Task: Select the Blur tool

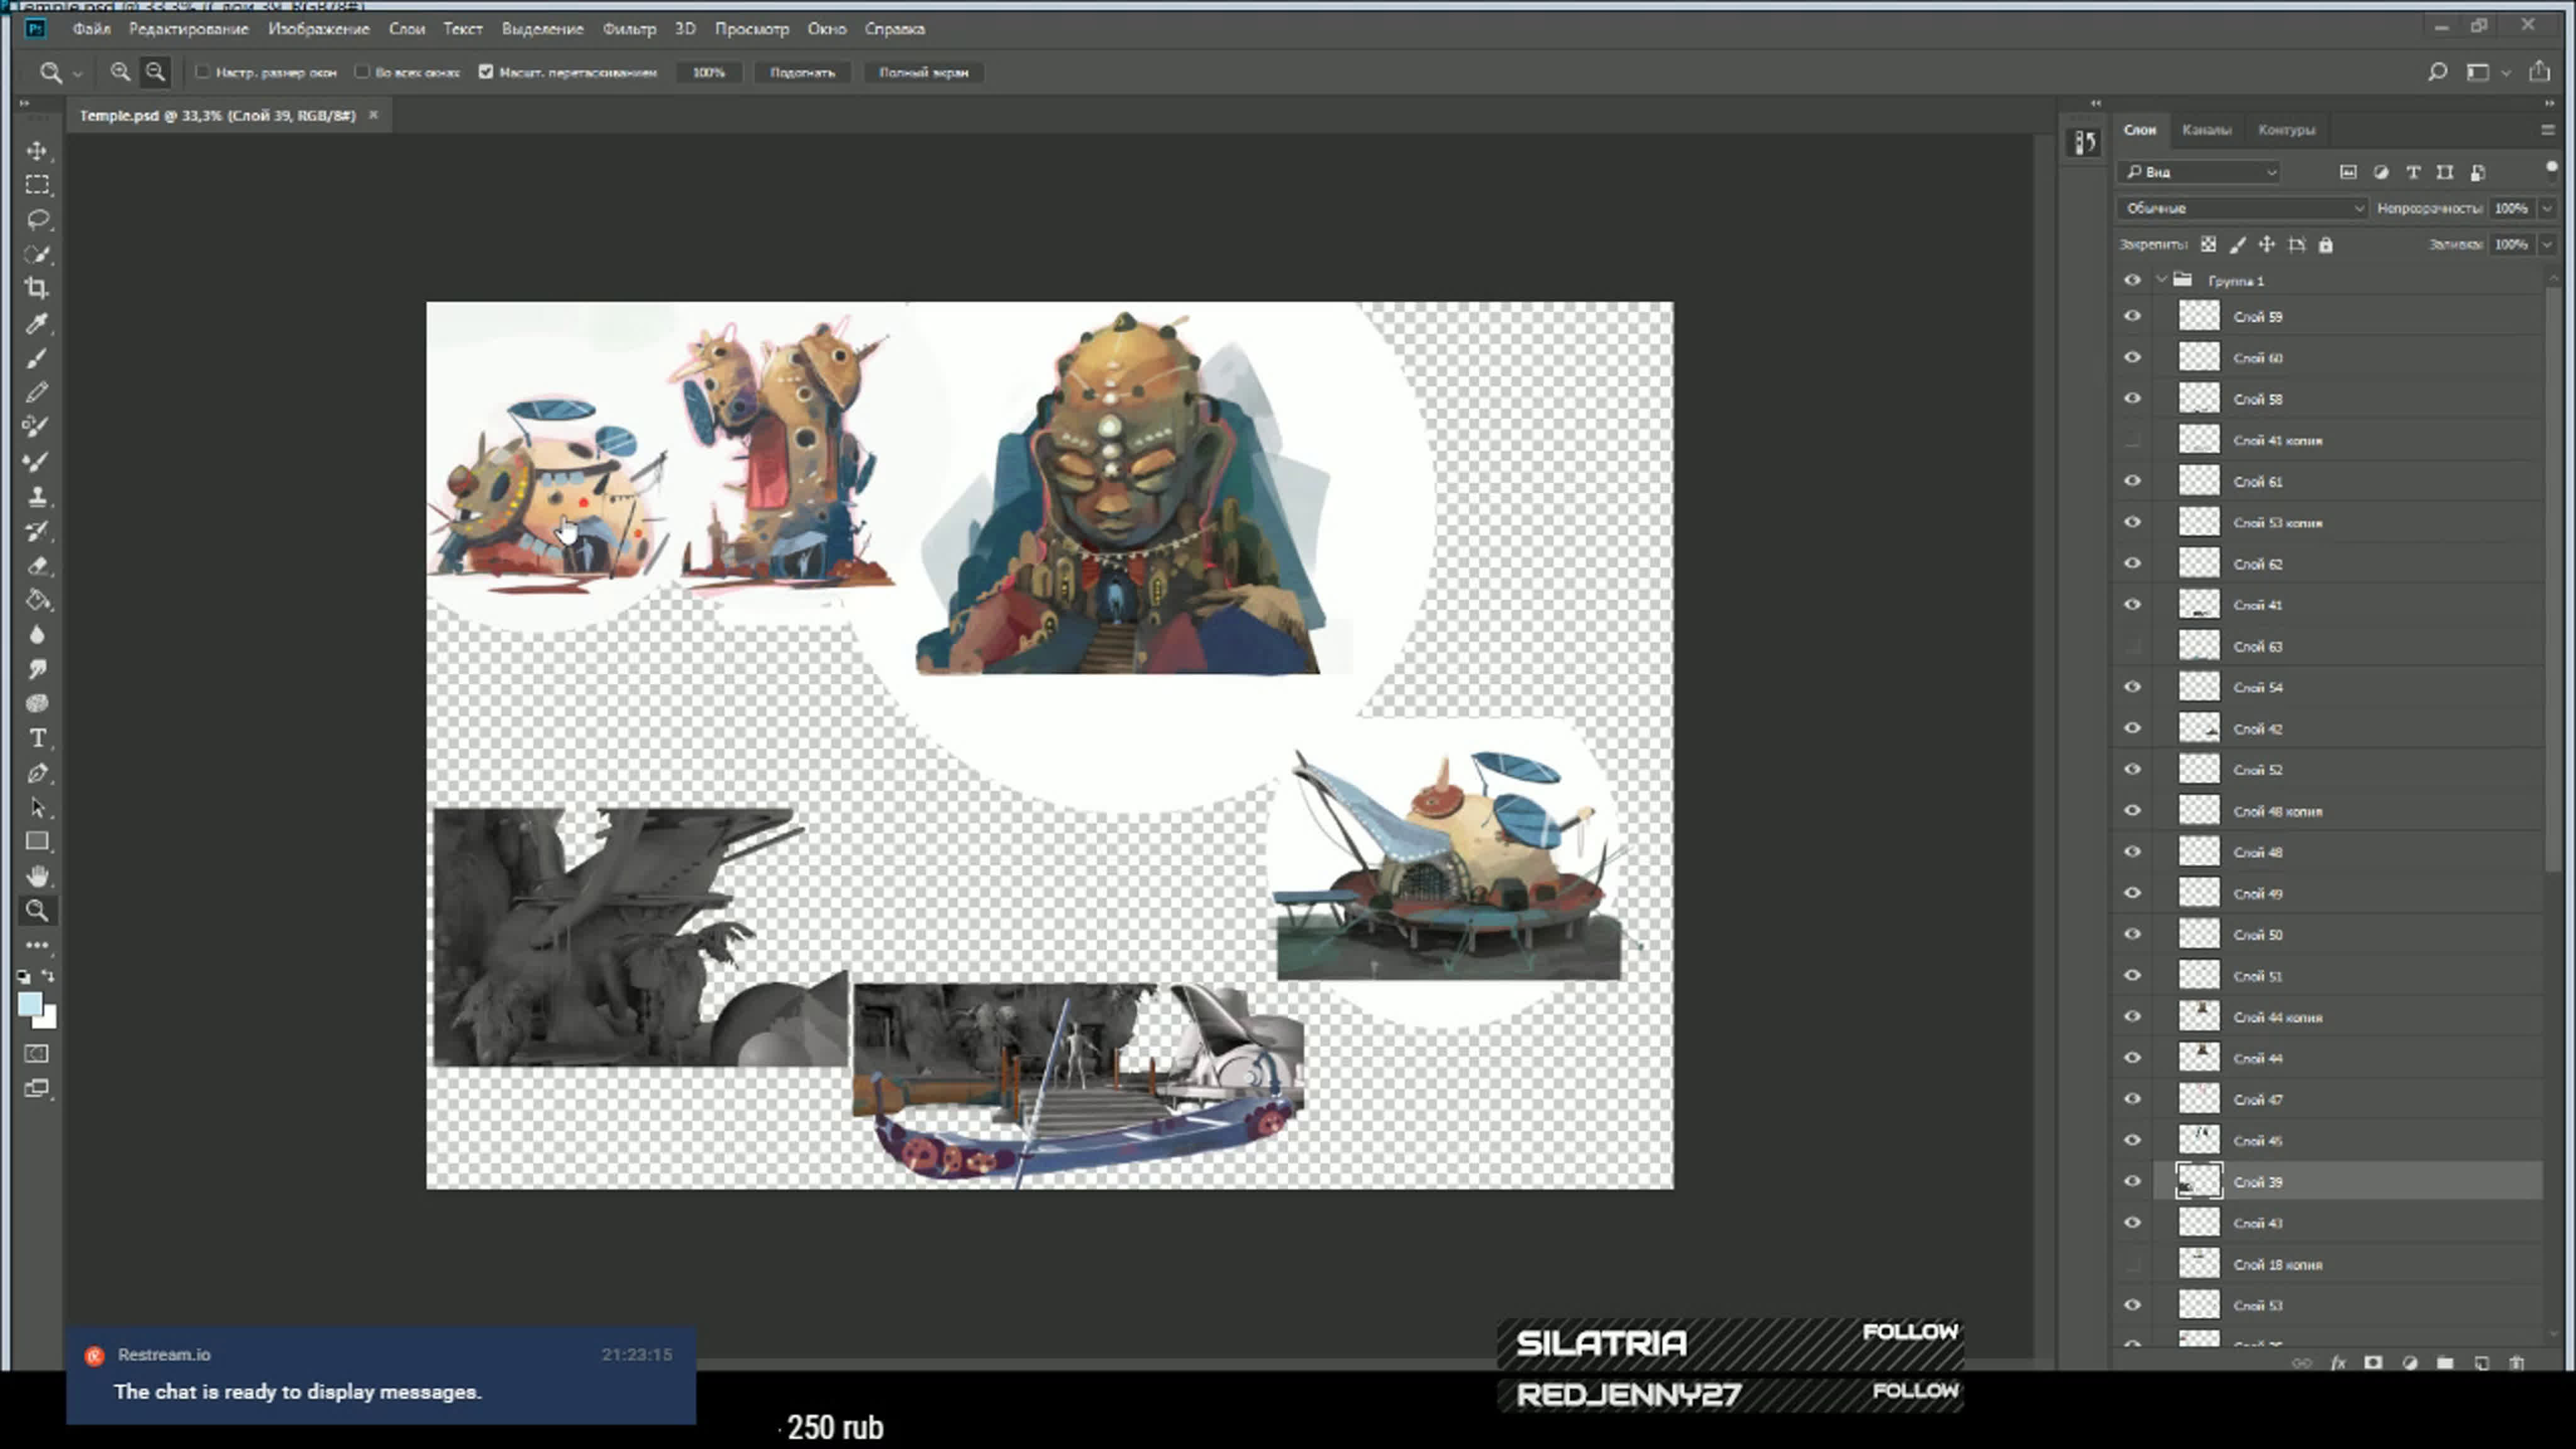Action: [x=37, y=634]
